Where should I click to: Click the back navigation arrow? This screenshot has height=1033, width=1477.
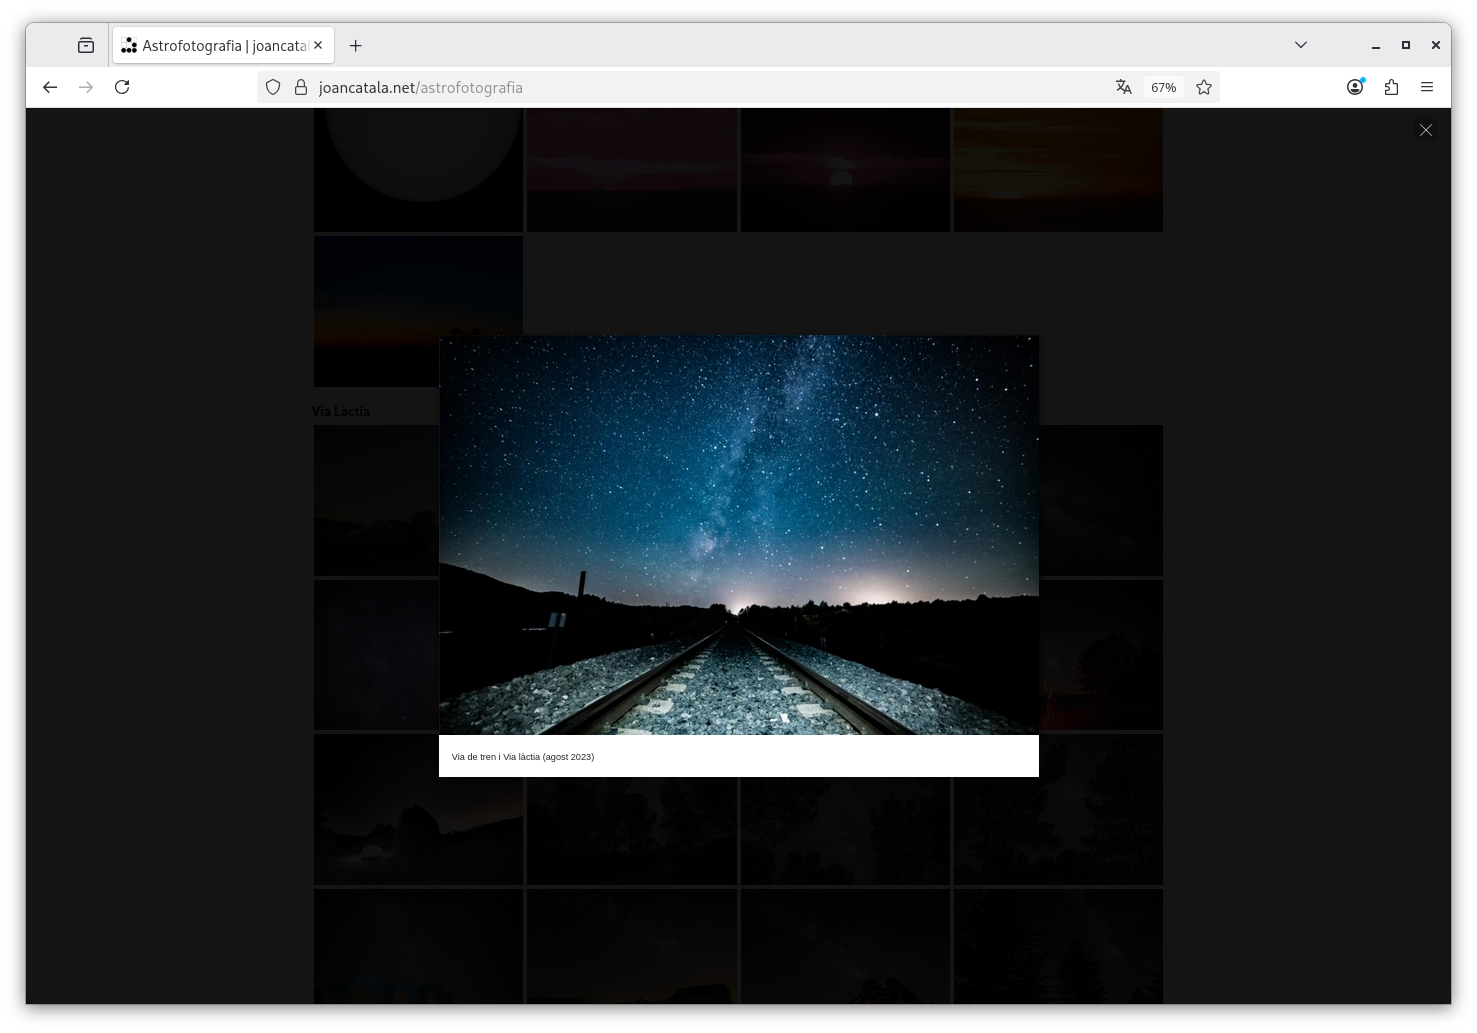pos(50,87)
